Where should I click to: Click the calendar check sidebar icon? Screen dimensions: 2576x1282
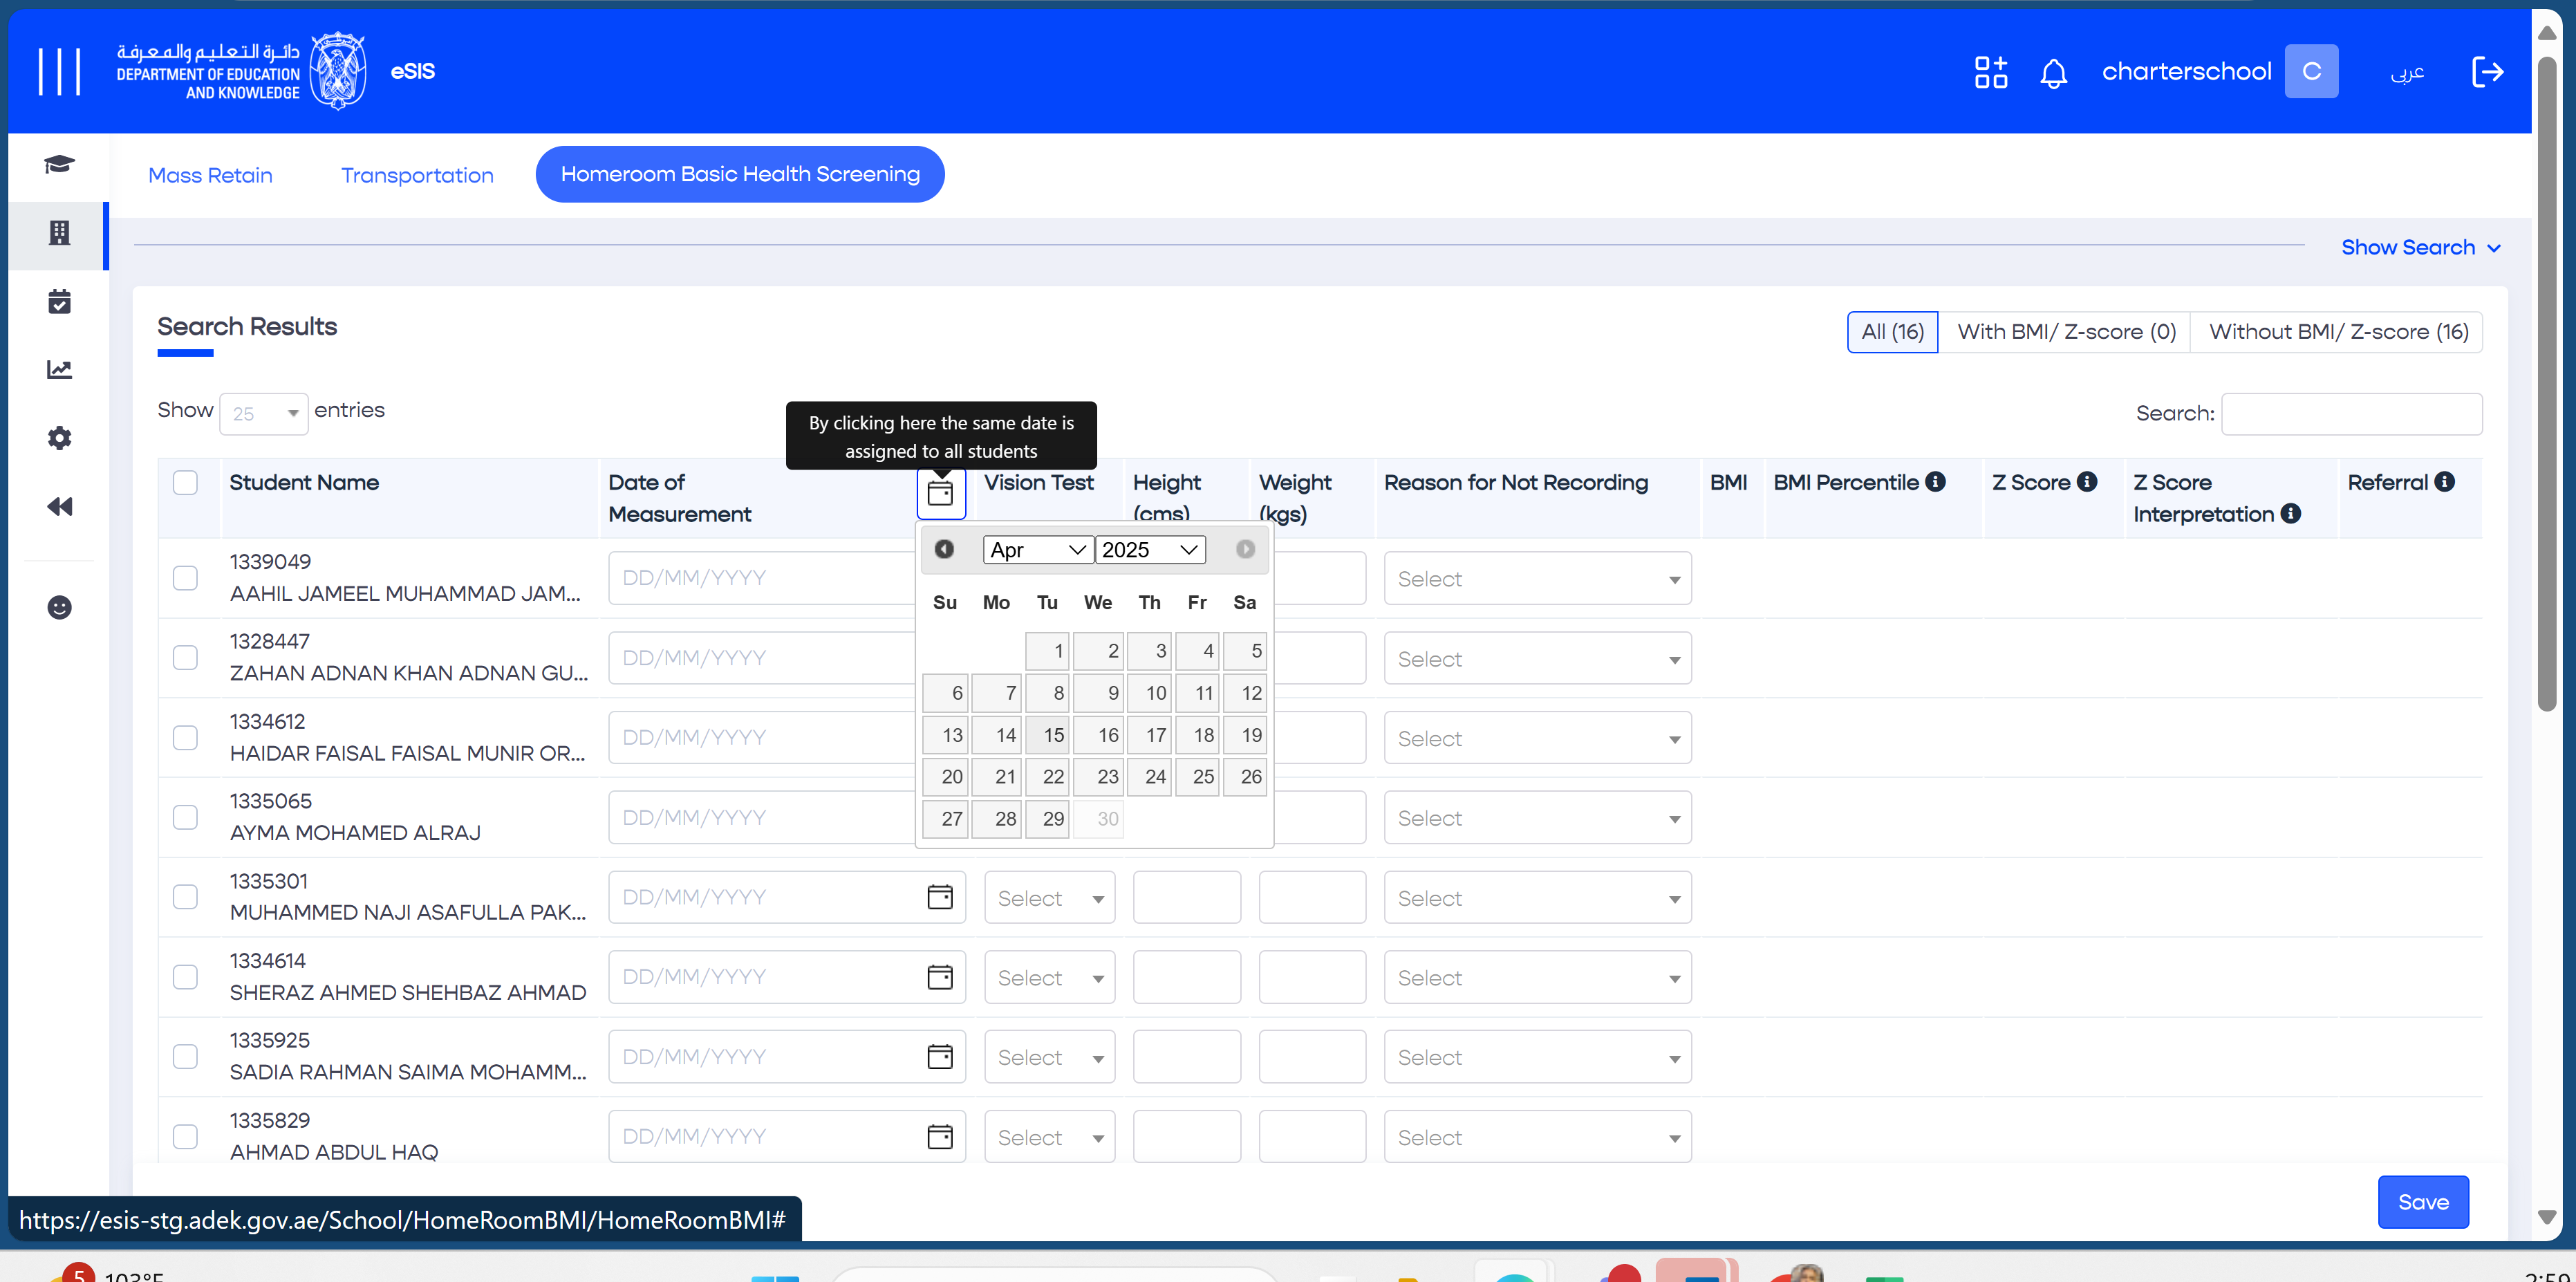click(x=59, y=301)
